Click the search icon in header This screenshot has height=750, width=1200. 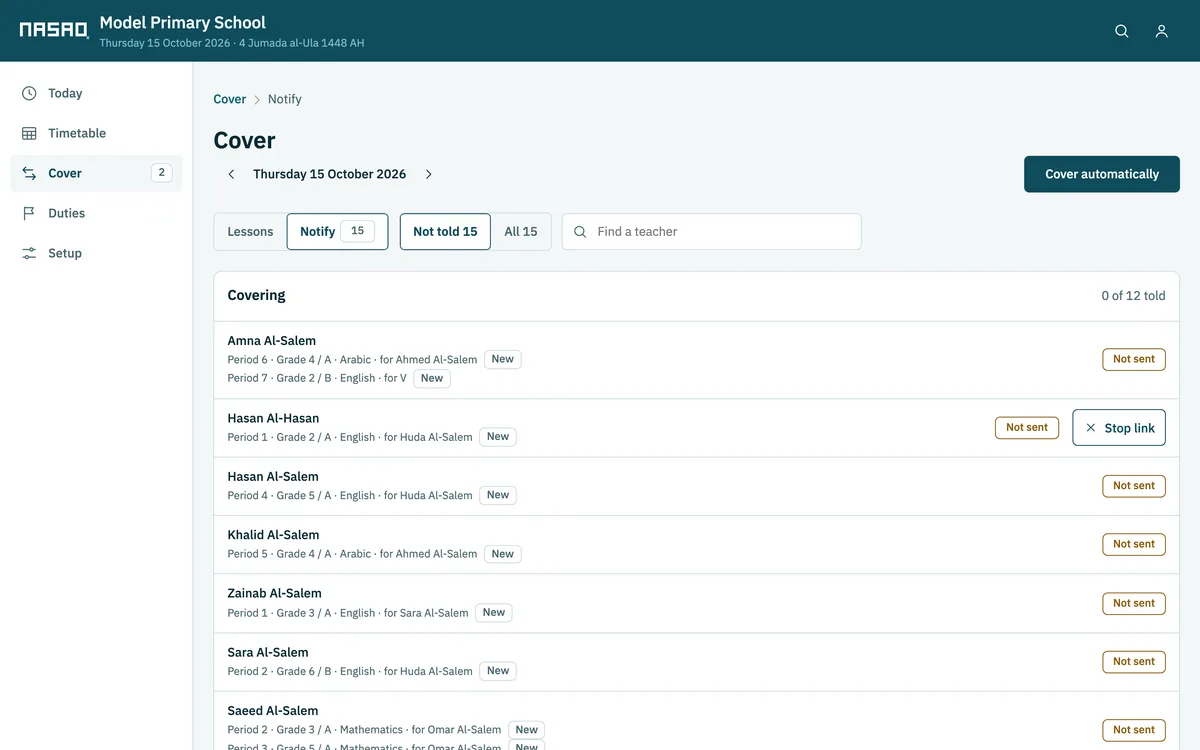pos(1122,31)
